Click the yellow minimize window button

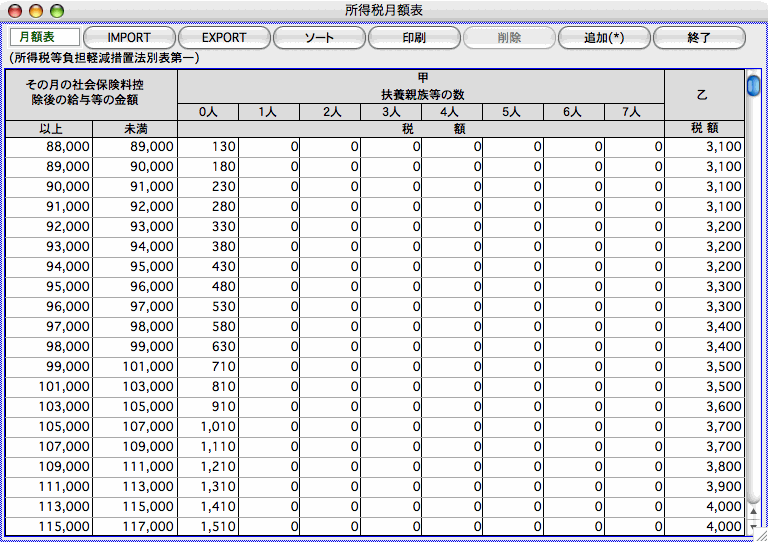pyautogui.click(x=36, y=10)
